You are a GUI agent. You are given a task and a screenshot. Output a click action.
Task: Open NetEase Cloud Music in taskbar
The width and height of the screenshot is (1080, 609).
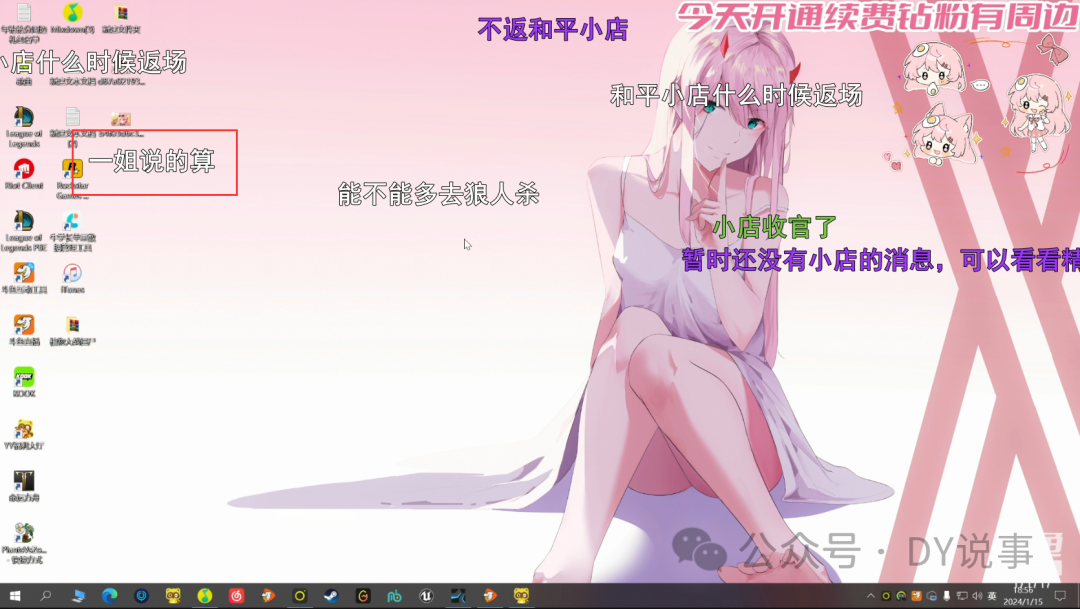click(x=236, y=596)
